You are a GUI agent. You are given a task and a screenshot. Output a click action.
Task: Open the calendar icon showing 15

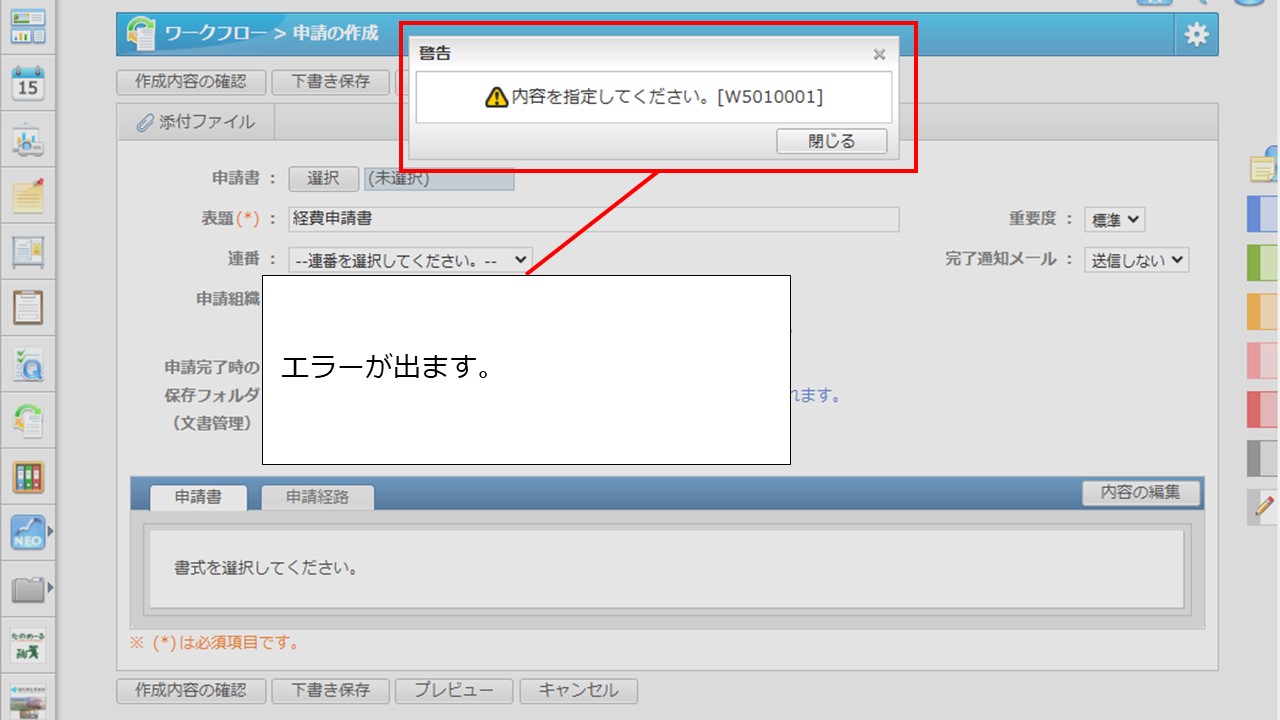click(x=29, y=83)
